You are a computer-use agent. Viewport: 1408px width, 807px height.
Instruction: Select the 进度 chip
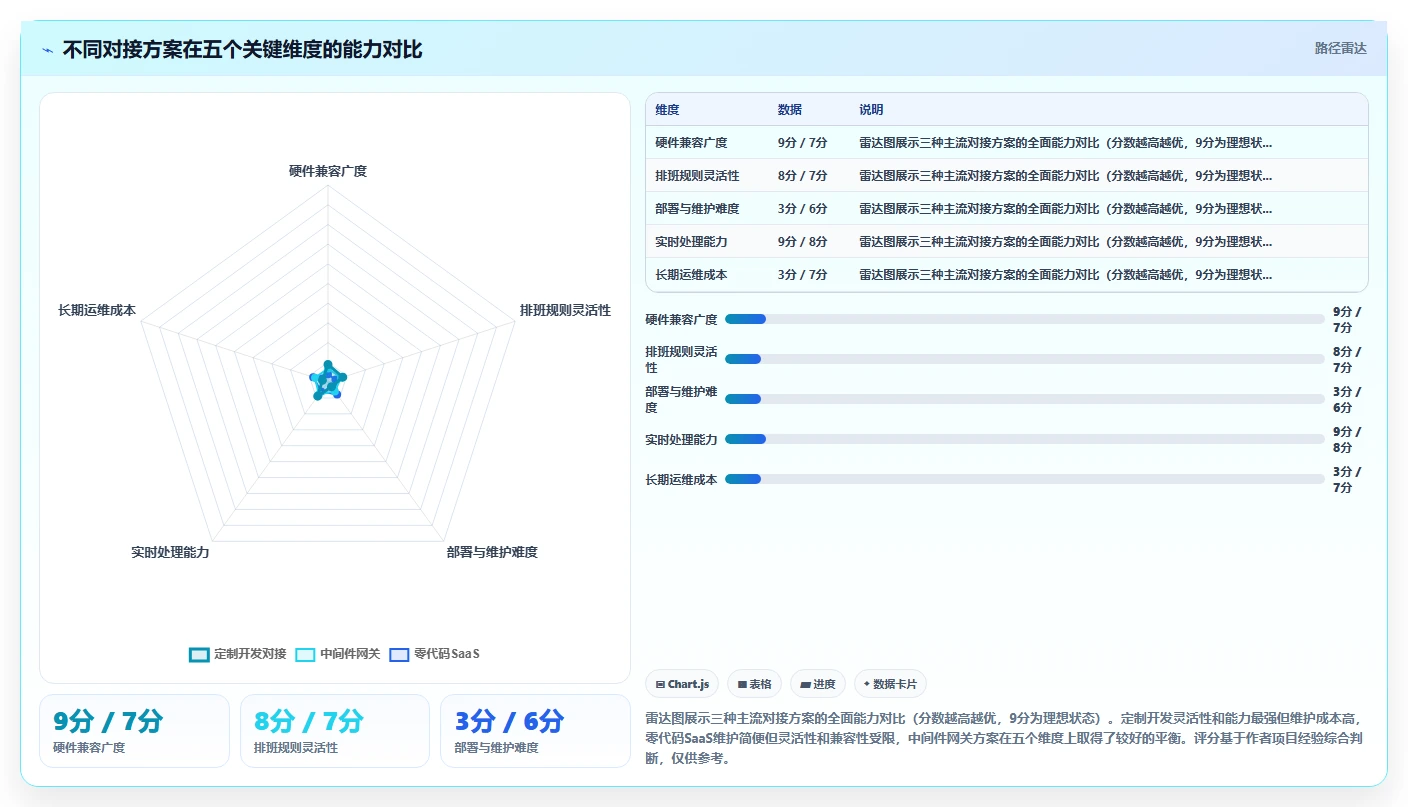pyautogui.click(x=817, y=684)
